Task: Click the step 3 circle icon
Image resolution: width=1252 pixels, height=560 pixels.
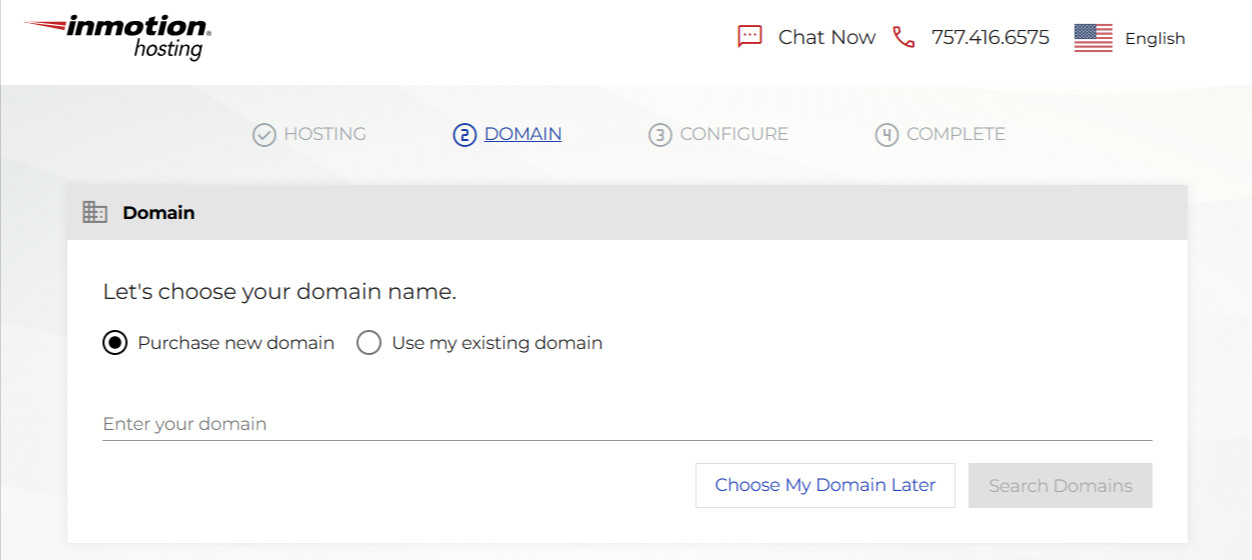Action: tap(660, 134)
